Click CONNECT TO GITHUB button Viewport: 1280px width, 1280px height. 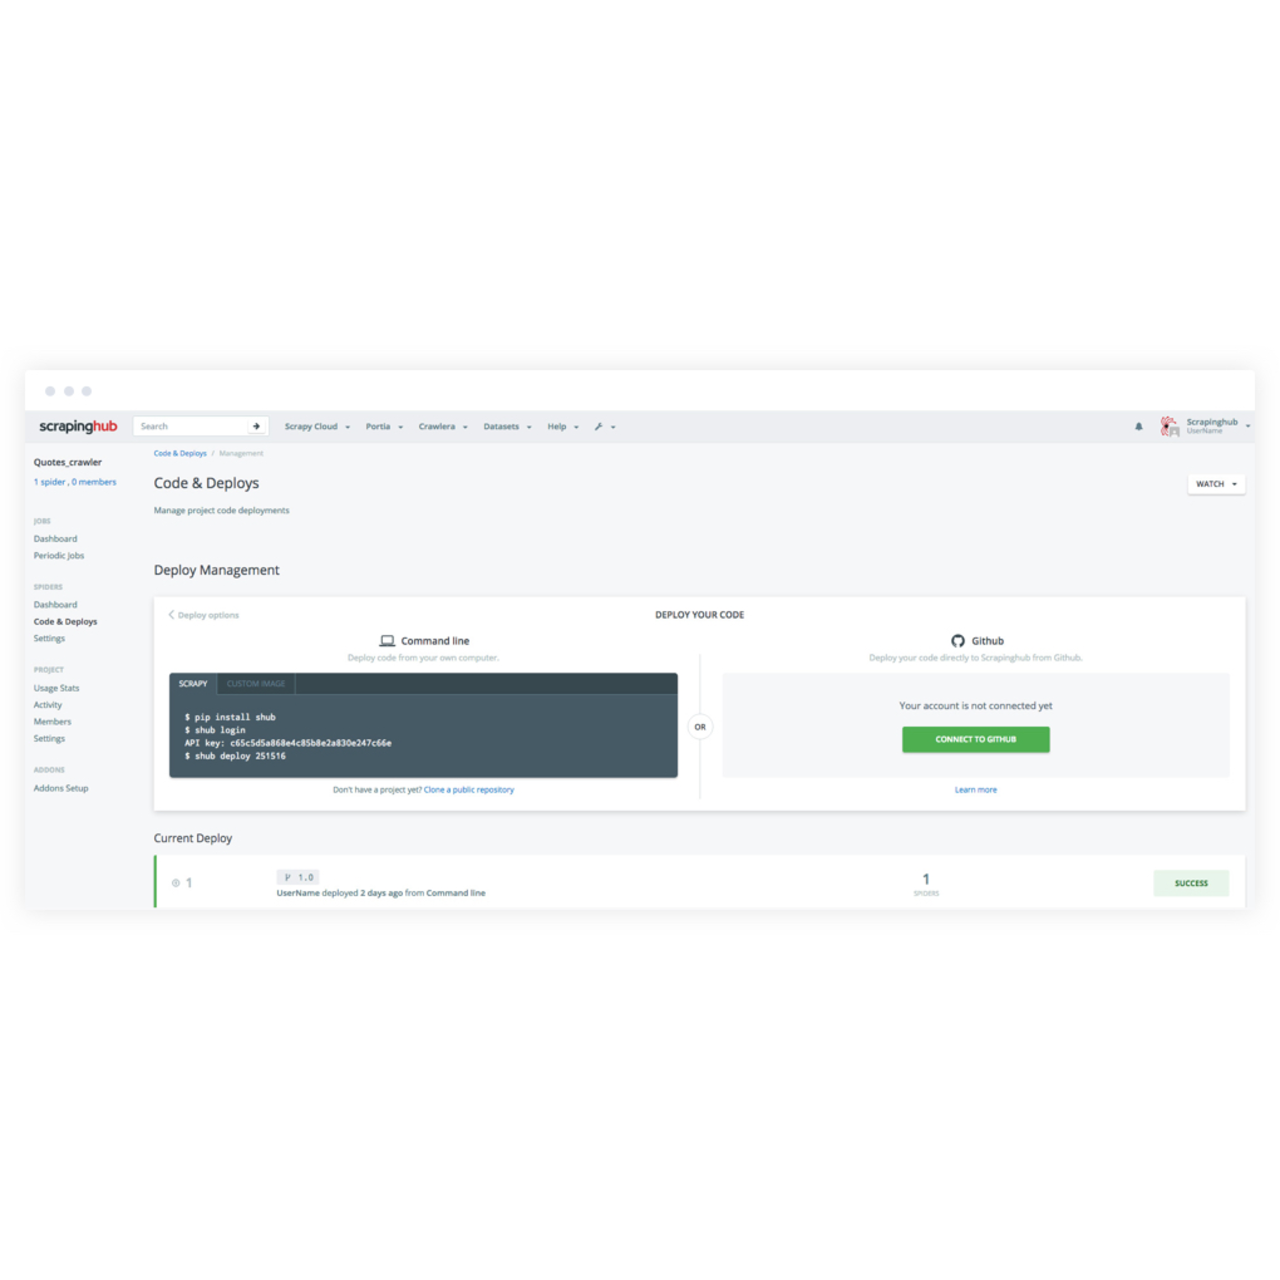[975, 739]
